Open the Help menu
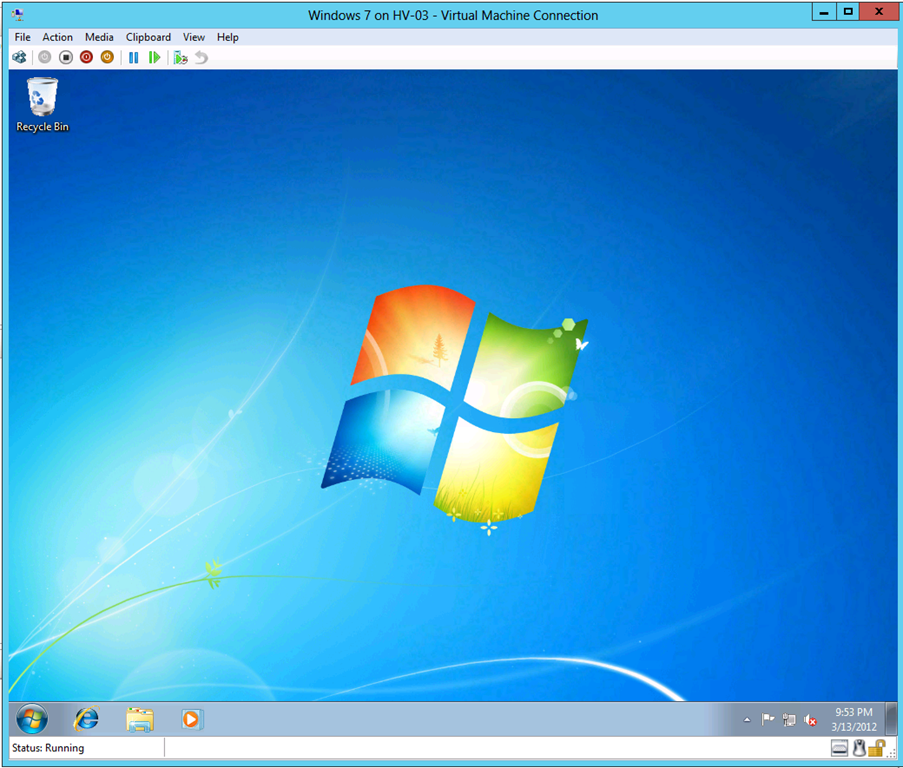Screen dimensions: 903x768 coord(227,37)
